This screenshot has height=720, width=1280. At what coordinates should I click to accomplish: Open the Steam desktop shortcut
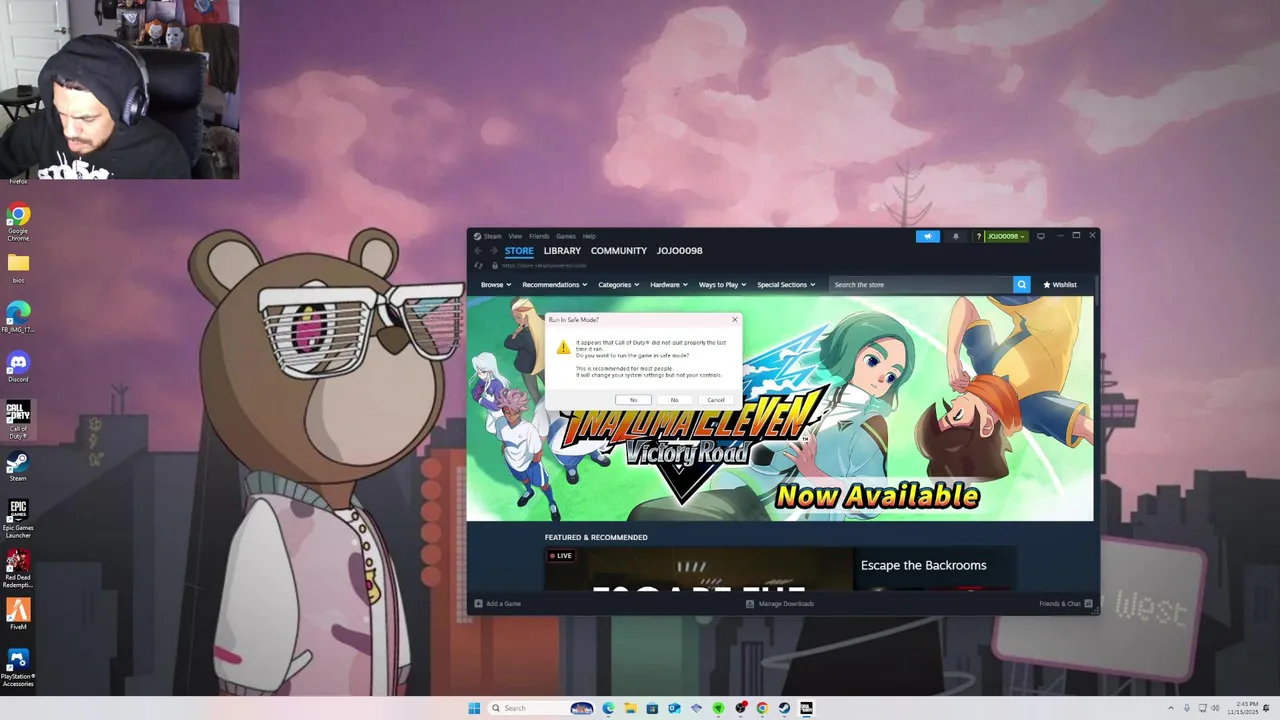click(18, 467)
